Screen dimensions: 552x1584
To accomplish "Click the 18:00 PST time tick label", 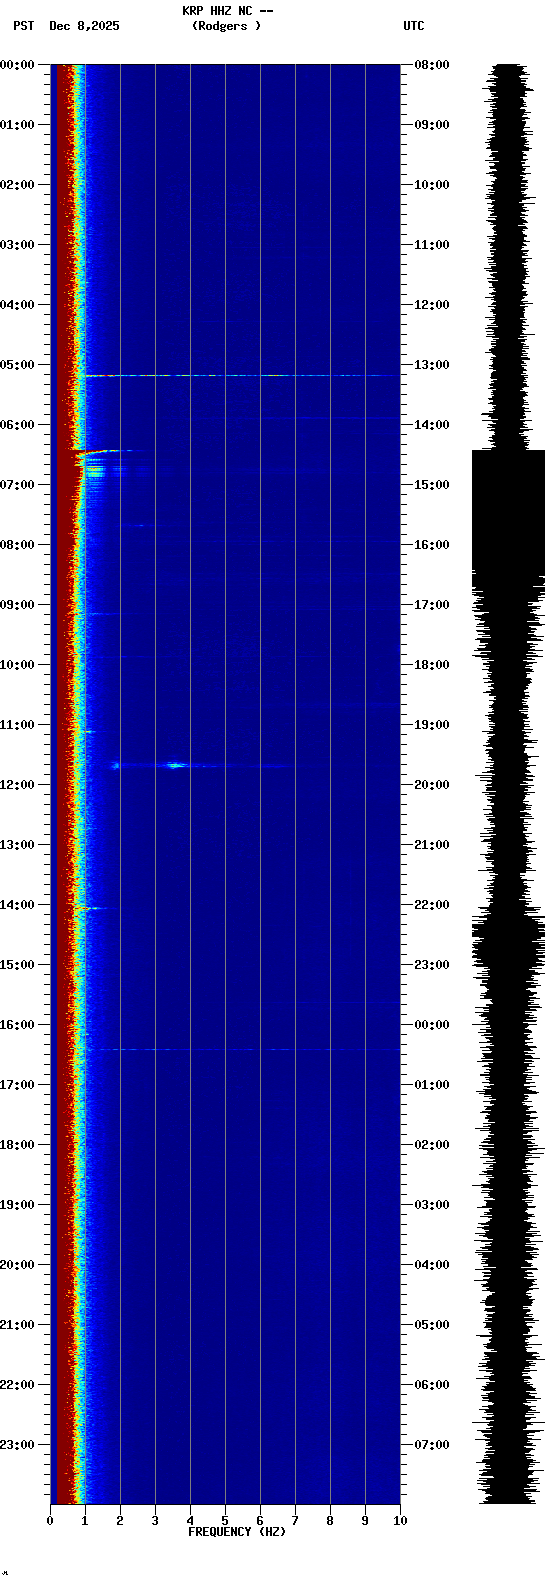I will tap(17, 1145).
